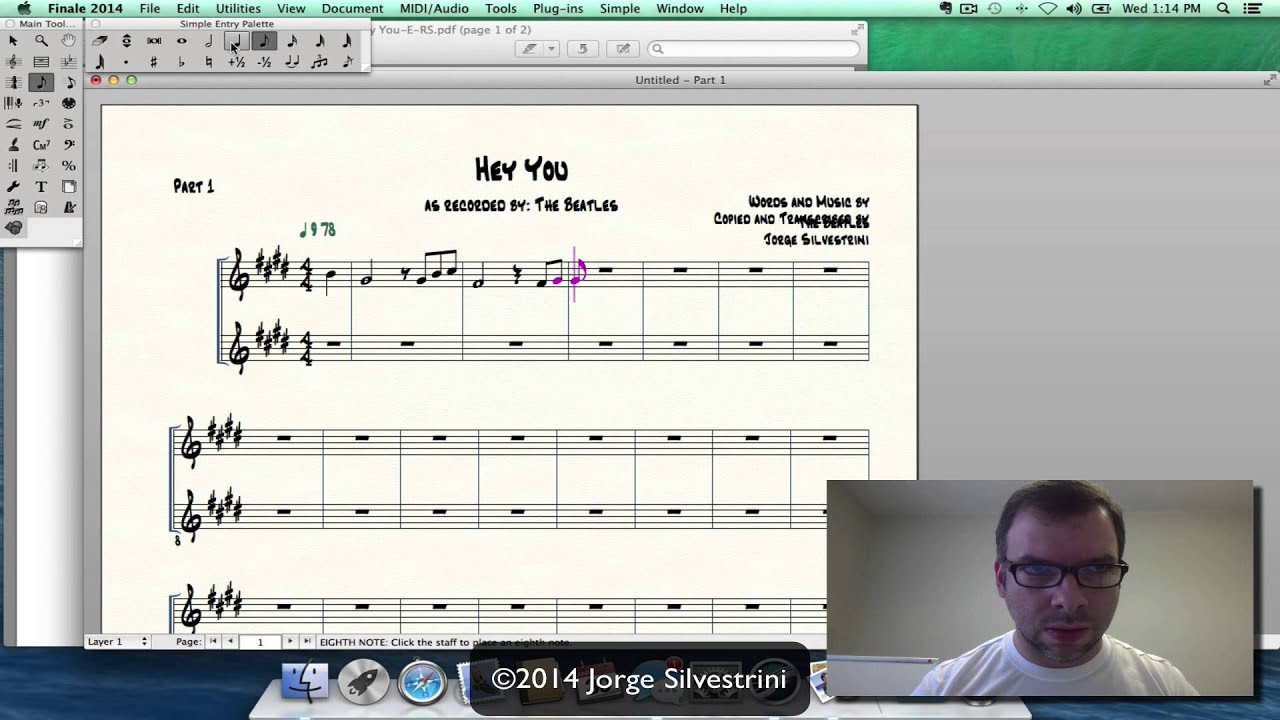This screenshot has height=720, width=1280.
Task: Go to the first page
Action: [213, 641]
